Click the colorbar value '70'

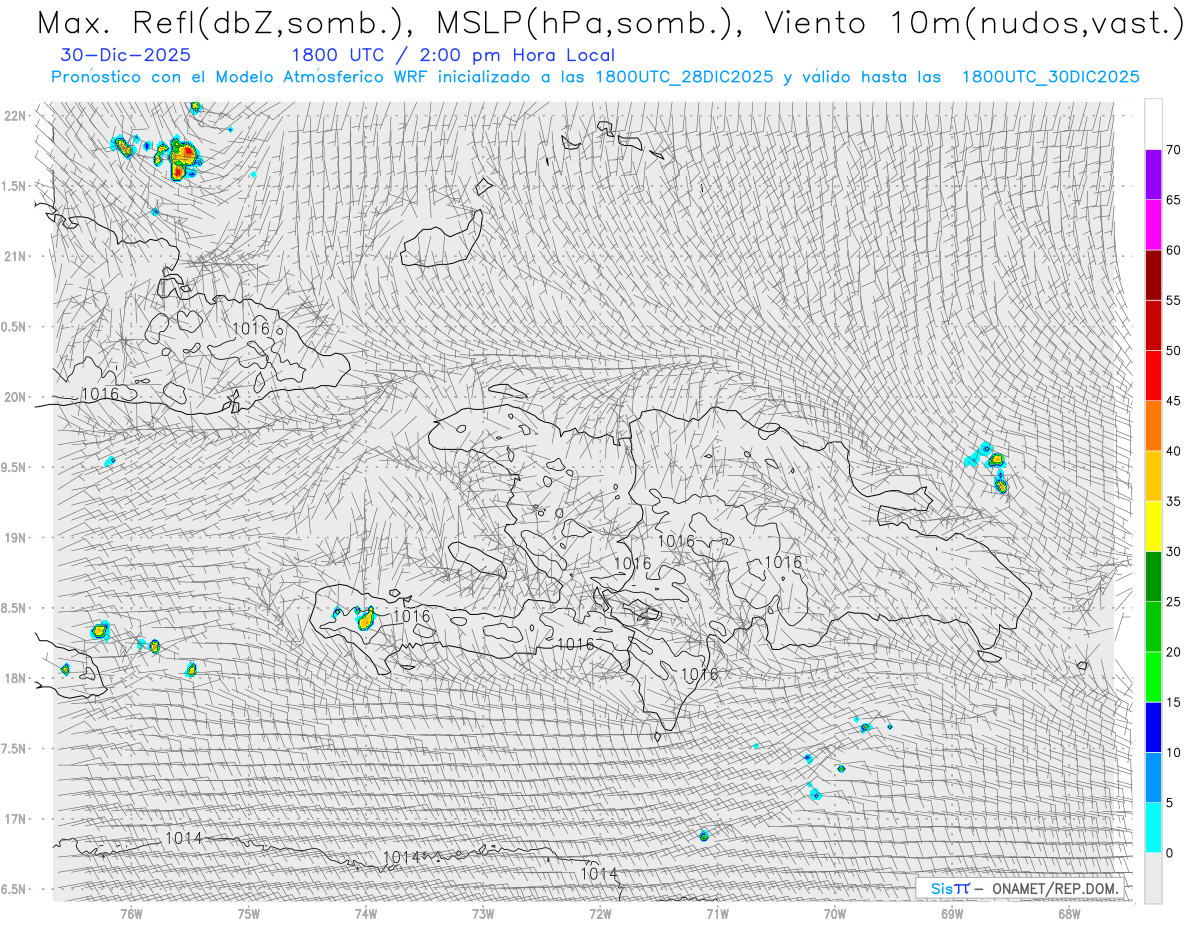pos(1173,150)
